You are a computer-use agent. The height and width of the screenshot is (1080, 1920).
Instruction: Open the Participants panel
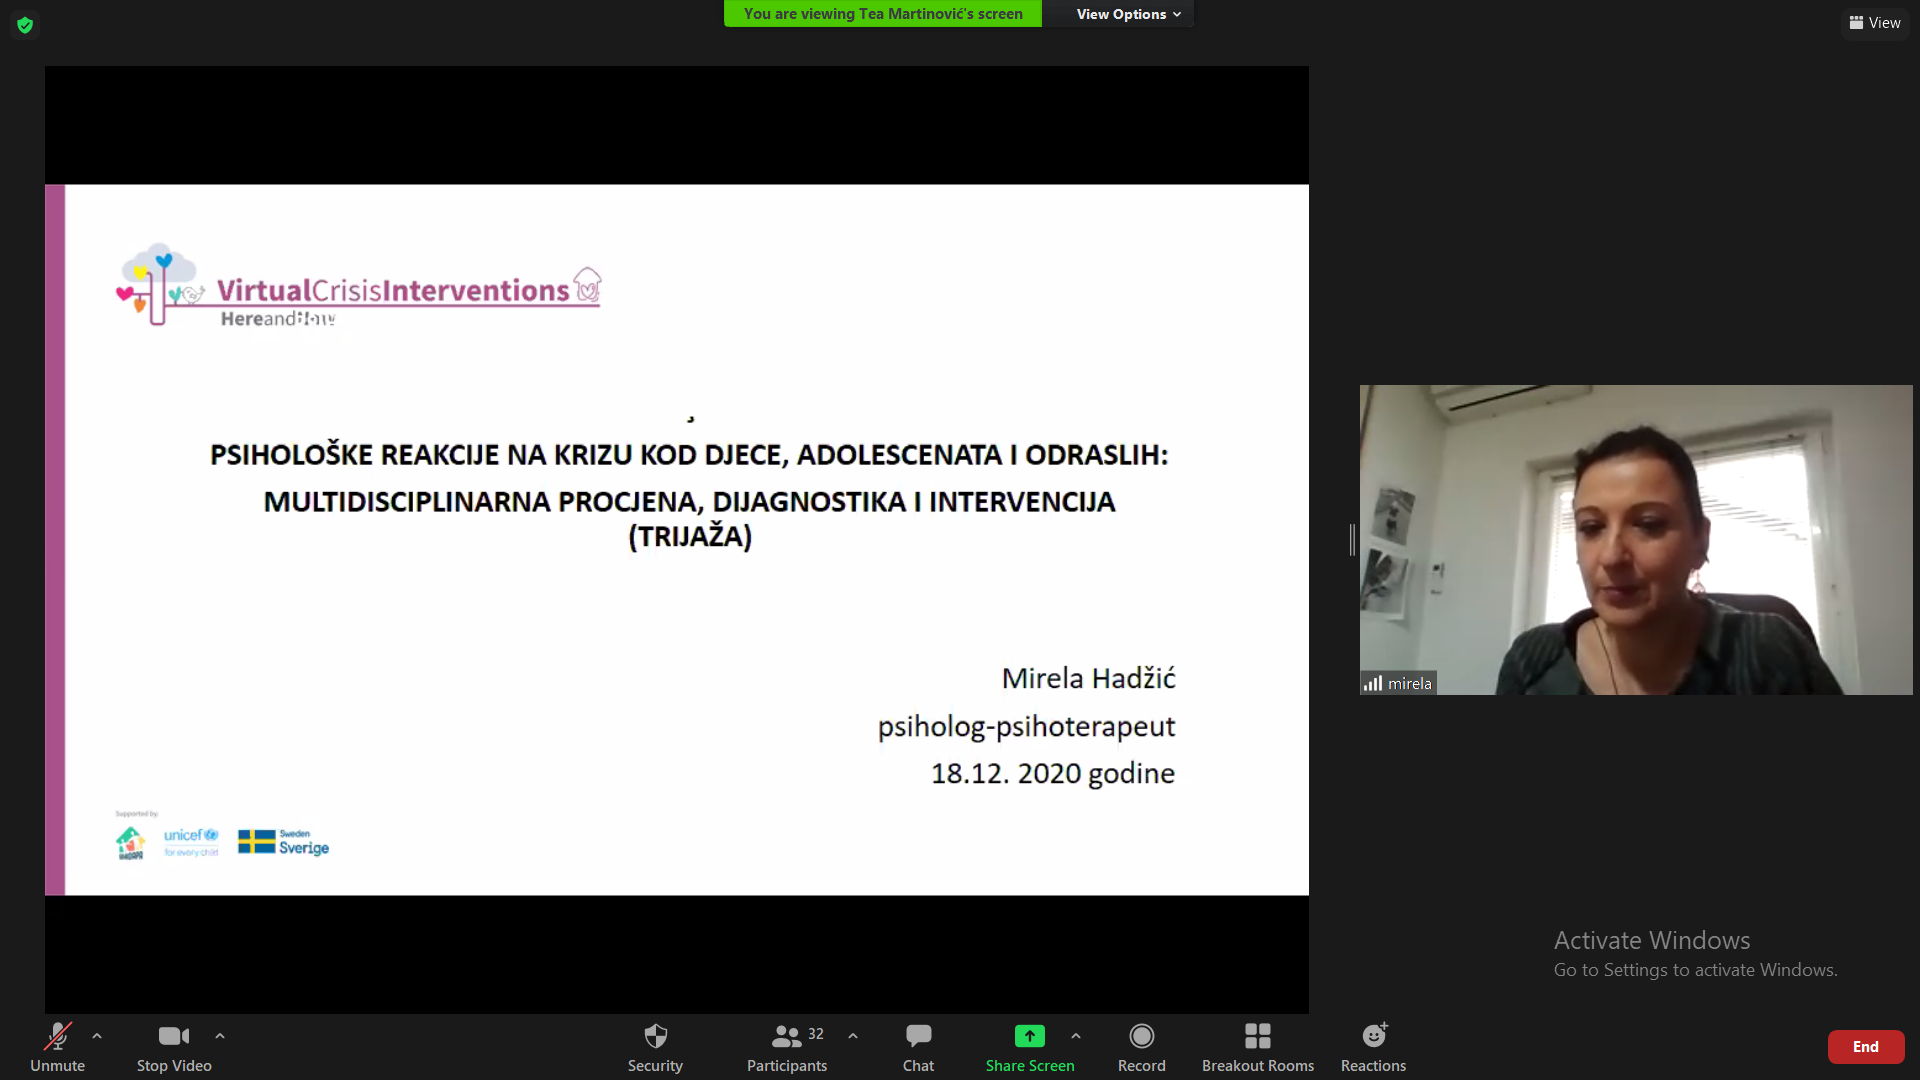[x=787, y=1037]
